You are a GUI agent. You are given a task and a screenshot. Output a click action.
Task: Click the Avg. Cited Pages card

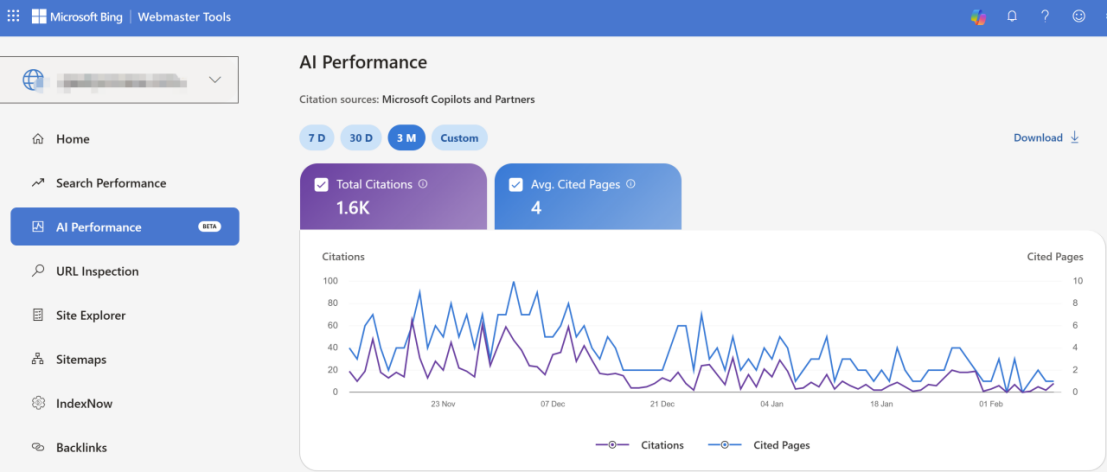(x=588, y=196)
